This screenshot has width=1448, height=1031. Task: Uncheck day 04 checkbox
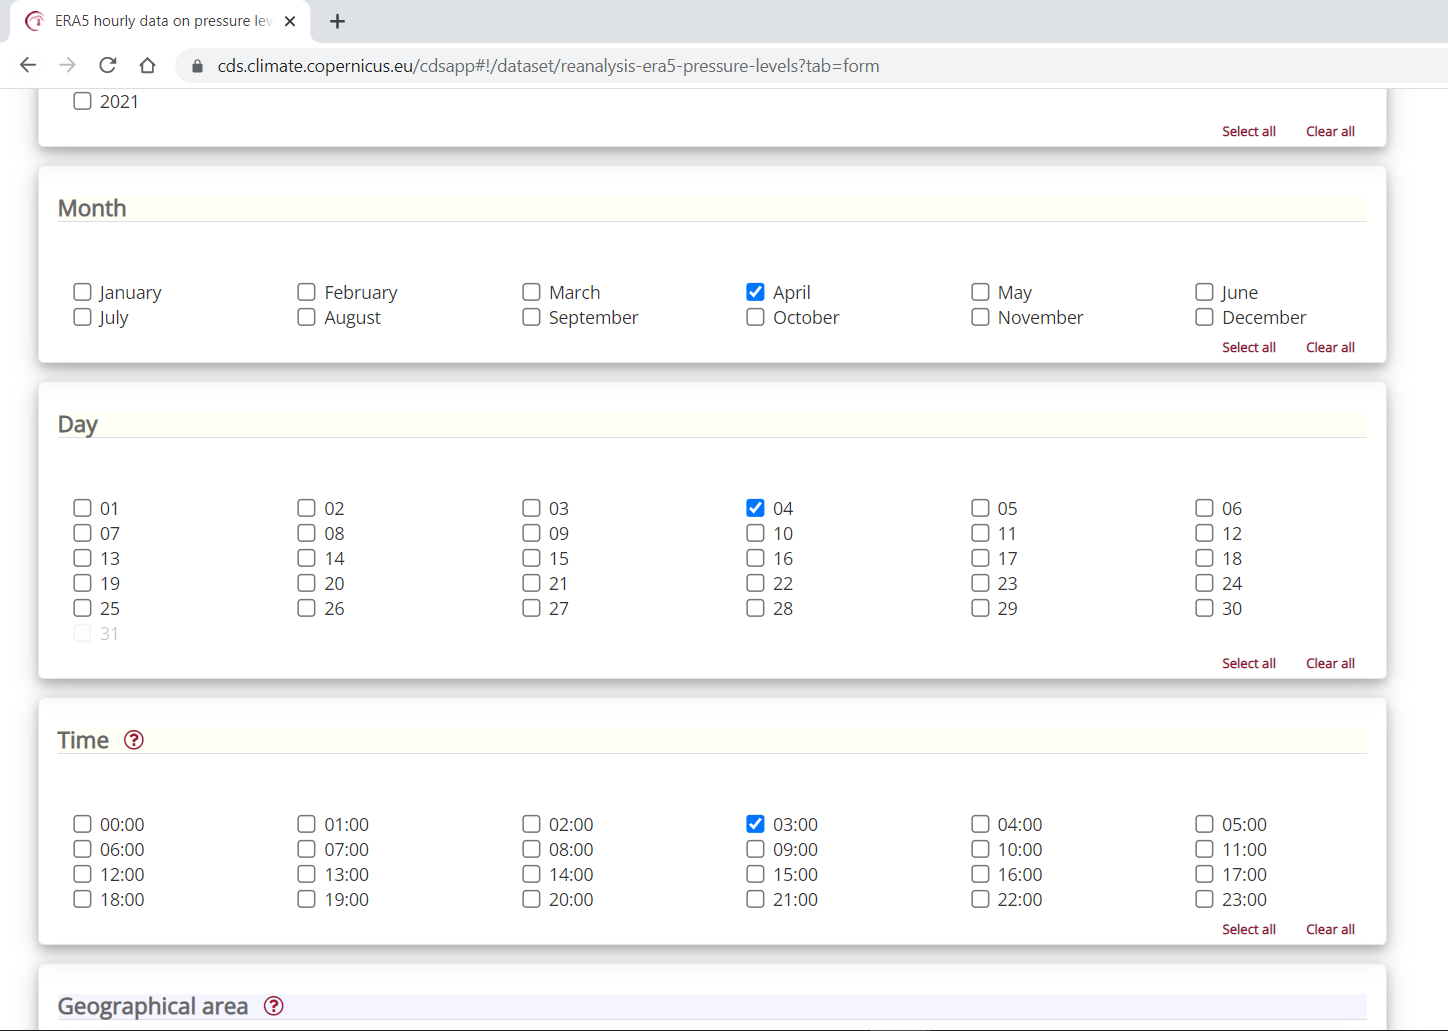pyautogui.click(x=755, y=508)
